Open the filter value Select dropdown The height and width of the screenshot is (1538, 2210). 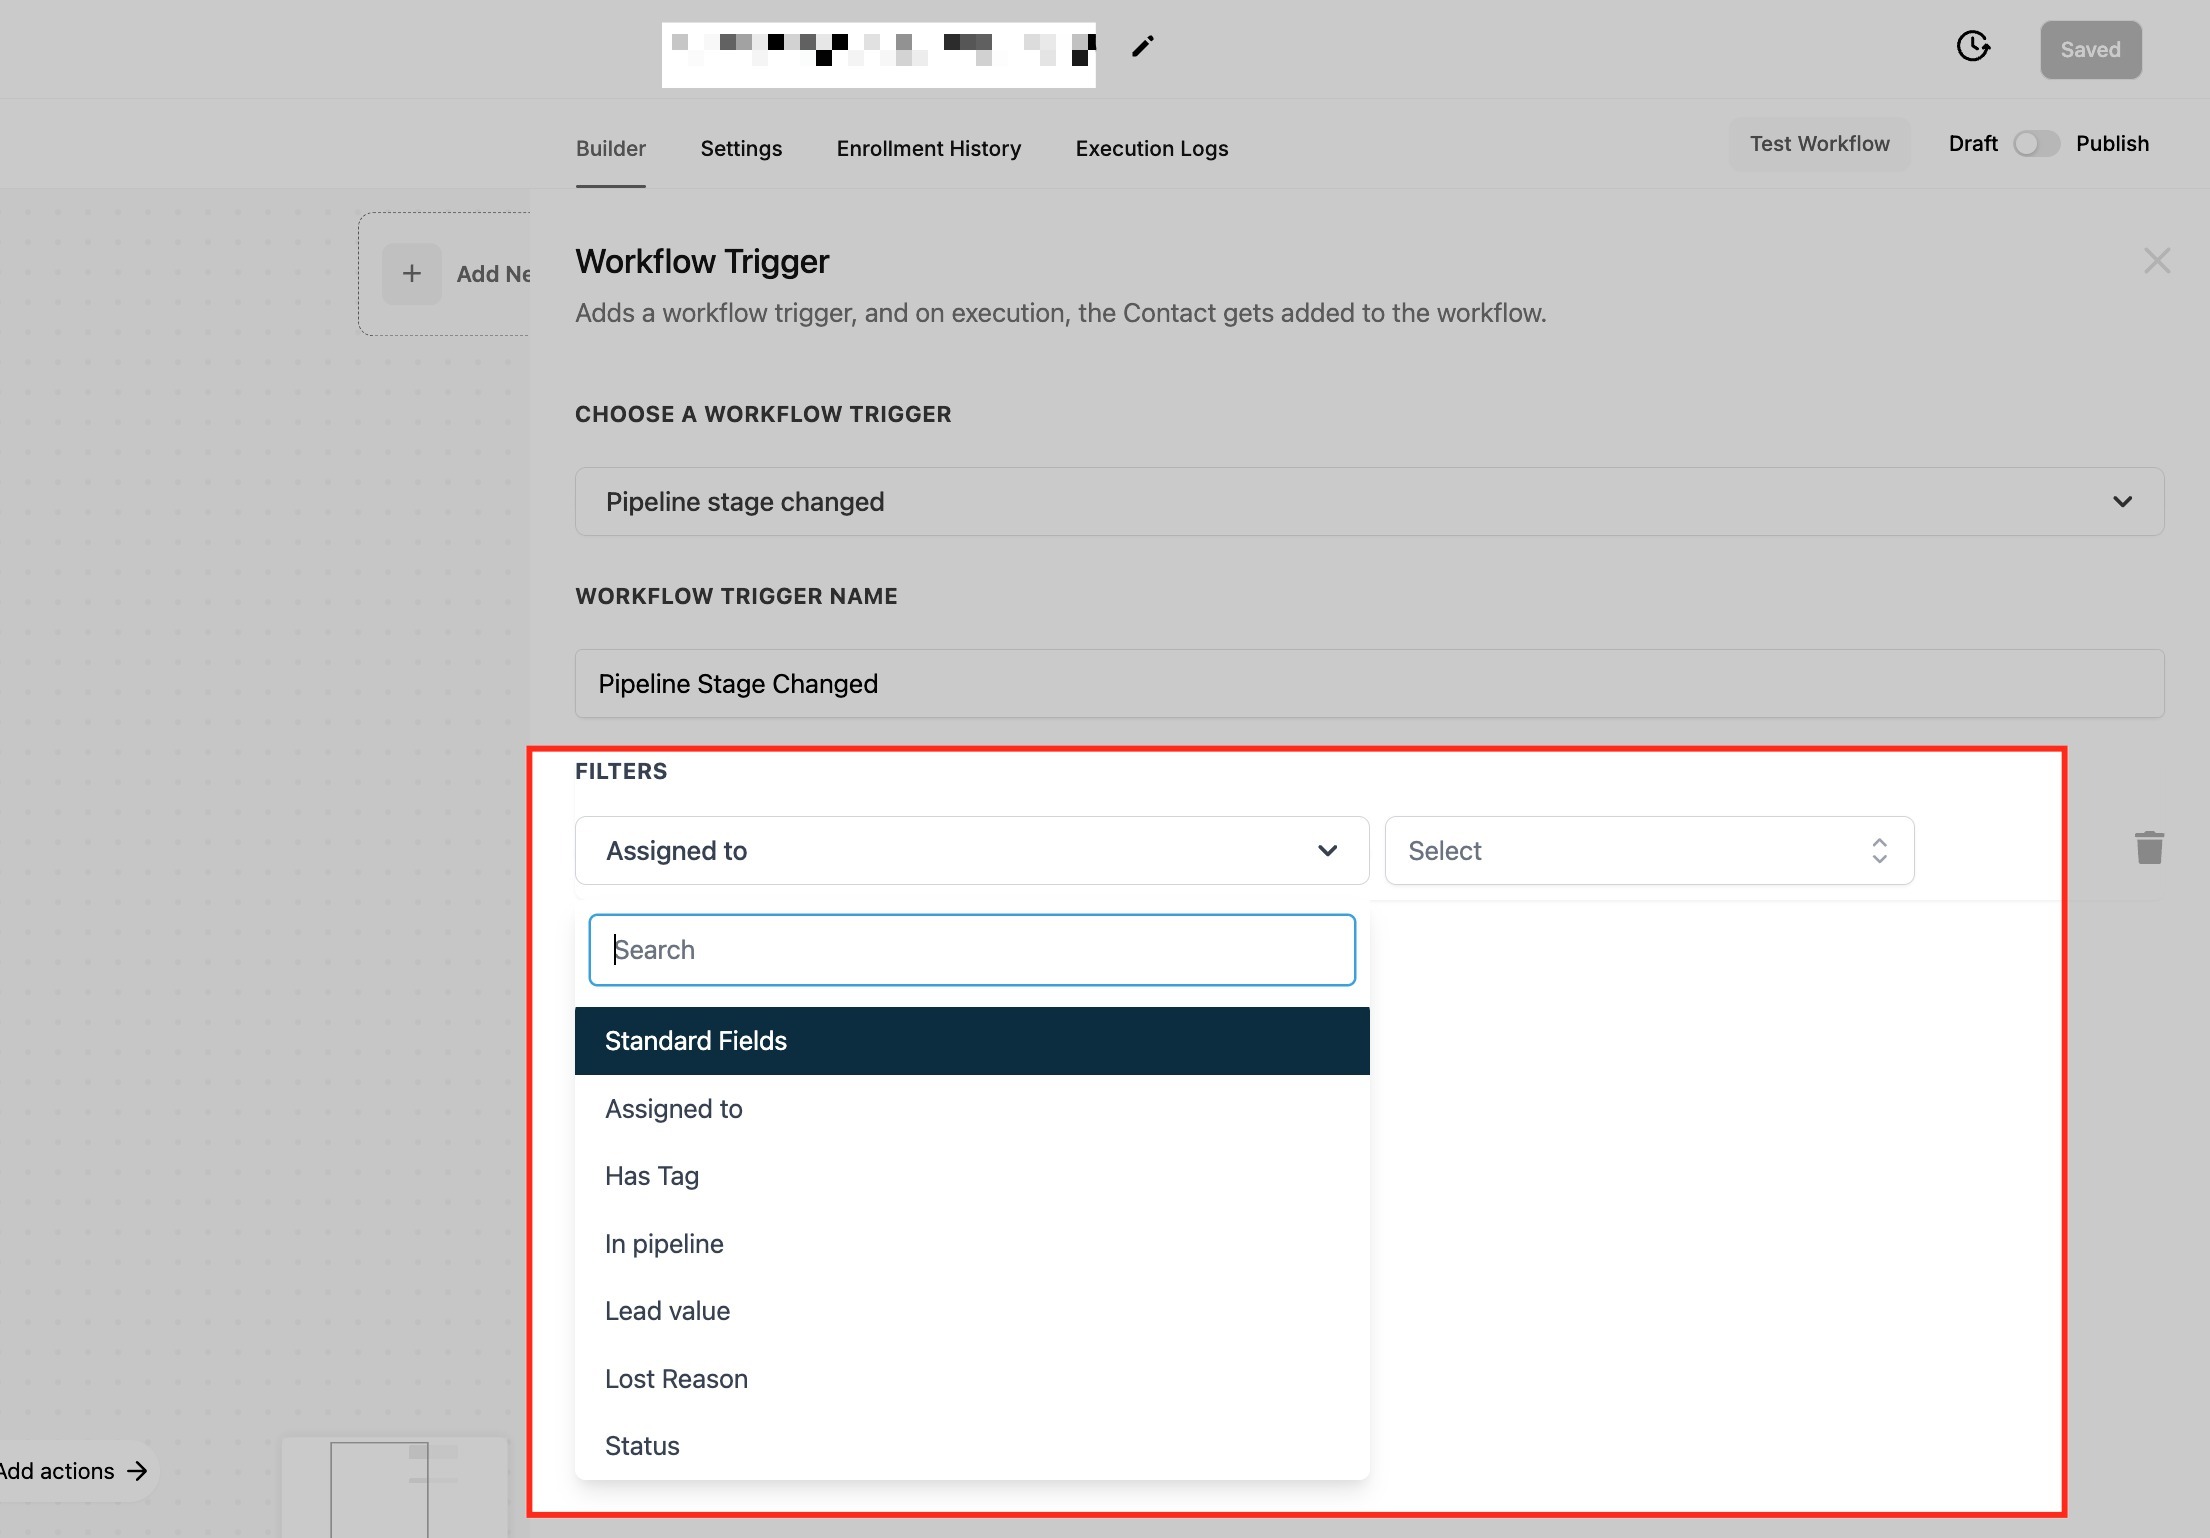1648,851
